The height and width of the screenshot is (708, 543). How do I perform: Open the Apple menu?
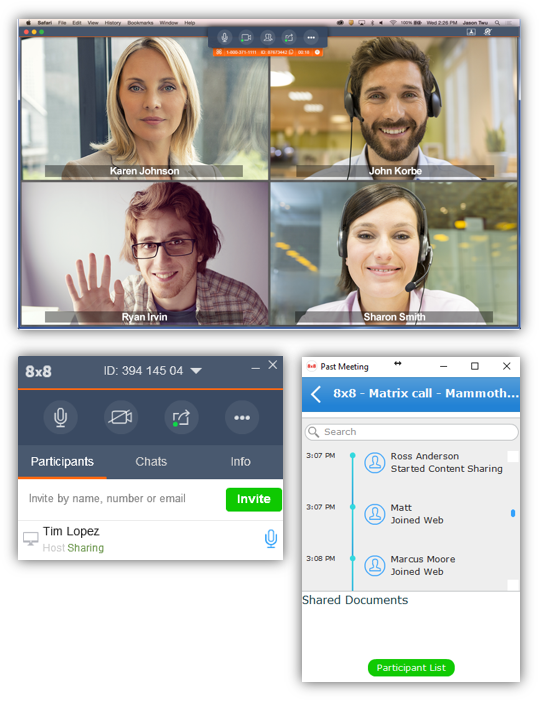(28, 23)
